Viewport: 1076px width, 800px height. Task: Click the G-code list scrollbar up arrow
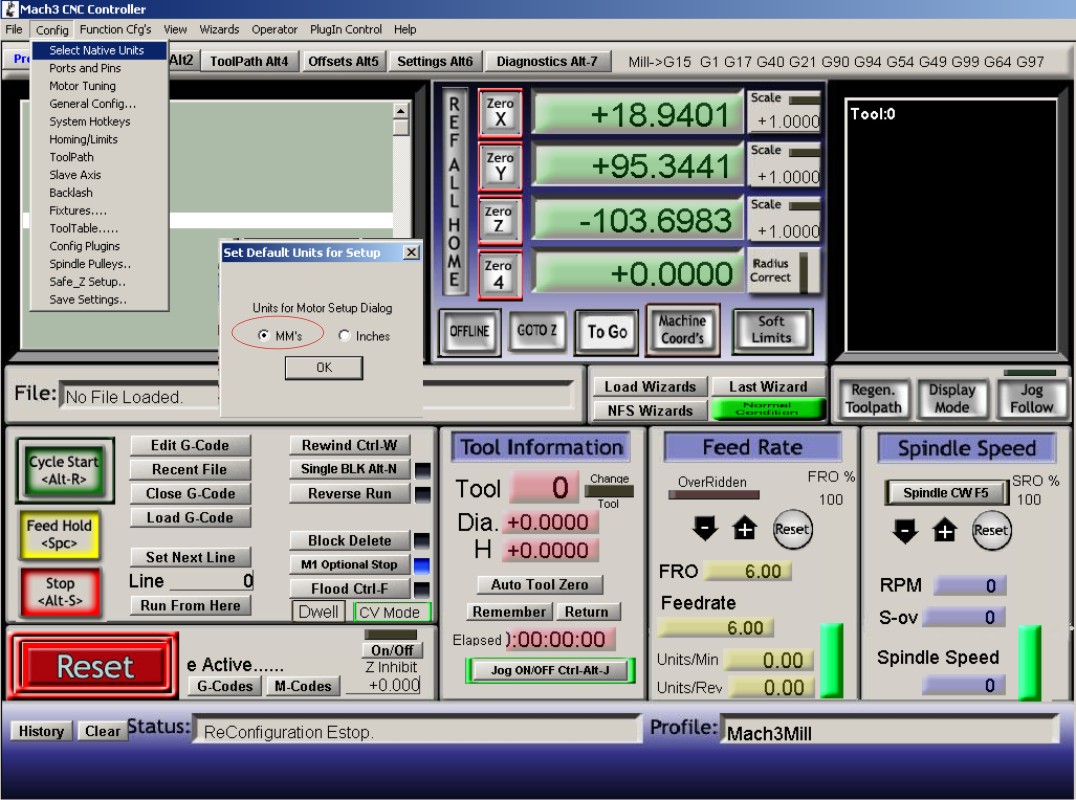(x=401, y=111)
